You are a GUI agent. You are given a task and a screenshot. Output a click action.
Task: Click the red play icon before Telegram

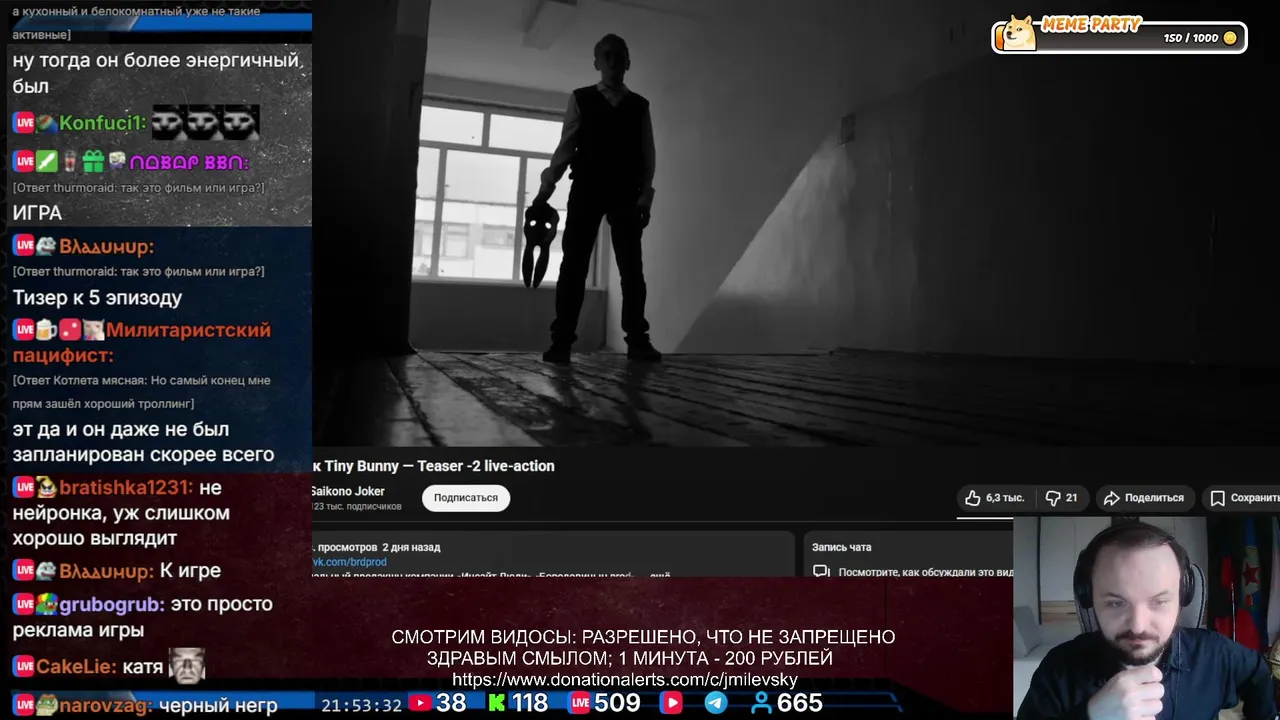pyautogui.click(x=672, y=703)
